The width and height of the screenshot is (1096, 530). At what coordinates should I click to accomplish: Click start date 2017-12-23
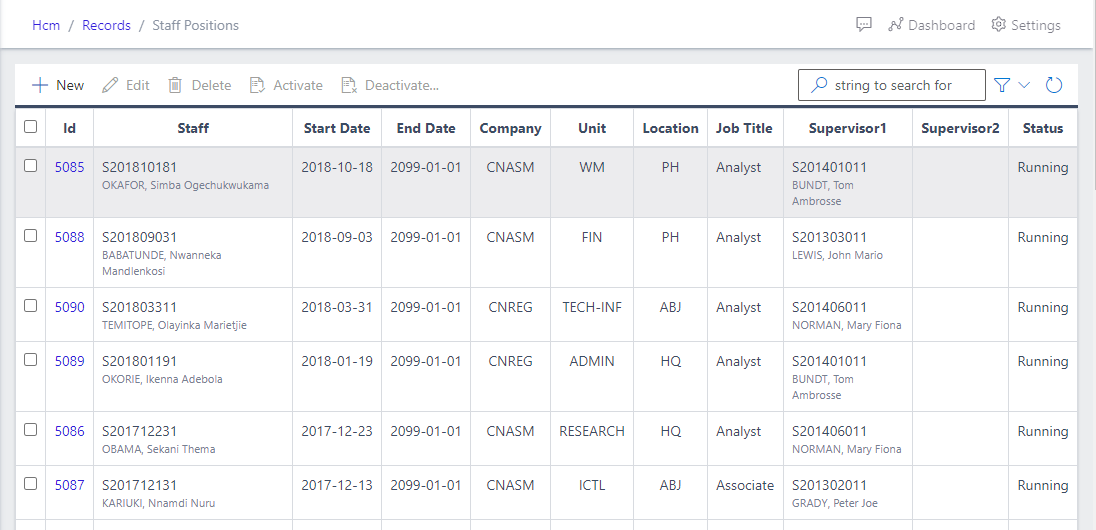point(337,431)
